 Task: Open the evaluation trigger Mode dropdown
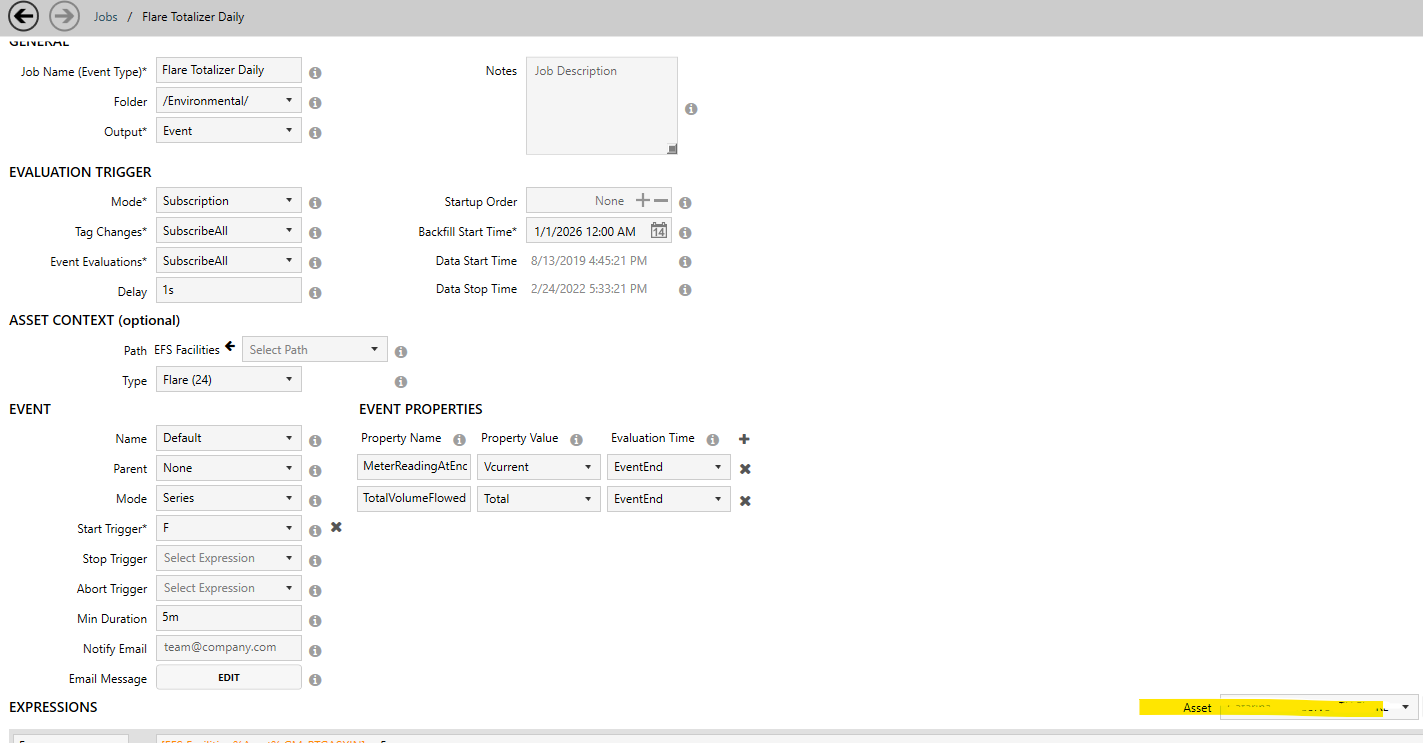228,200
